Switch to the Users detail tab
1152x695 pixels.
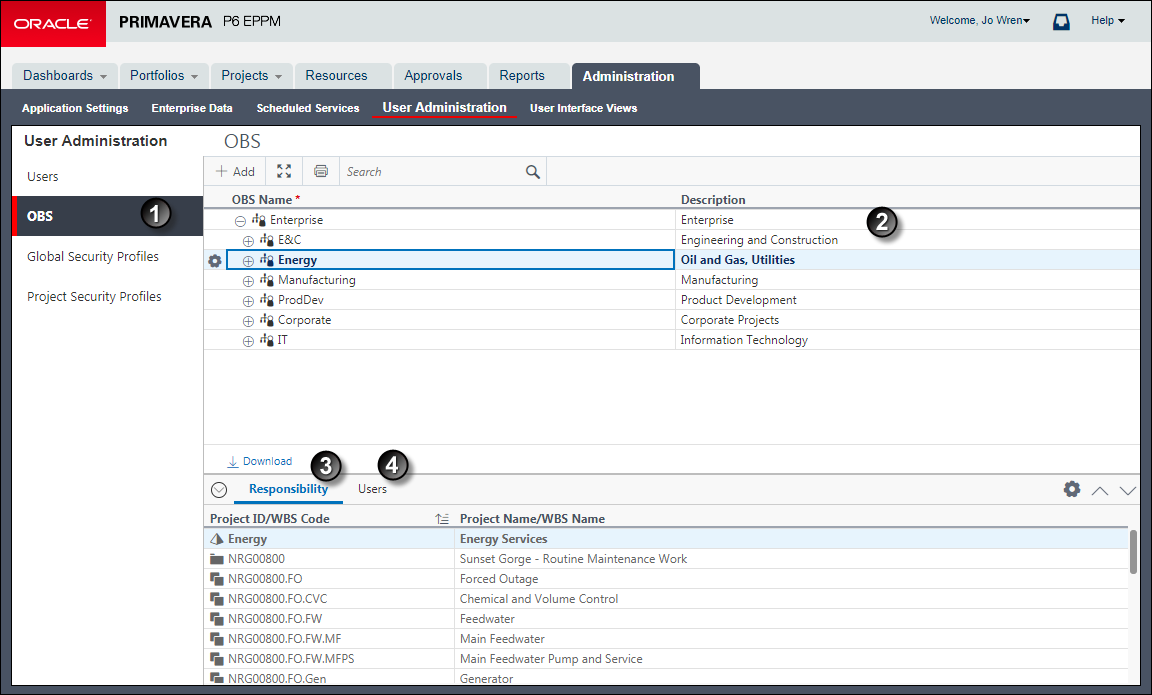pos(372,489)
